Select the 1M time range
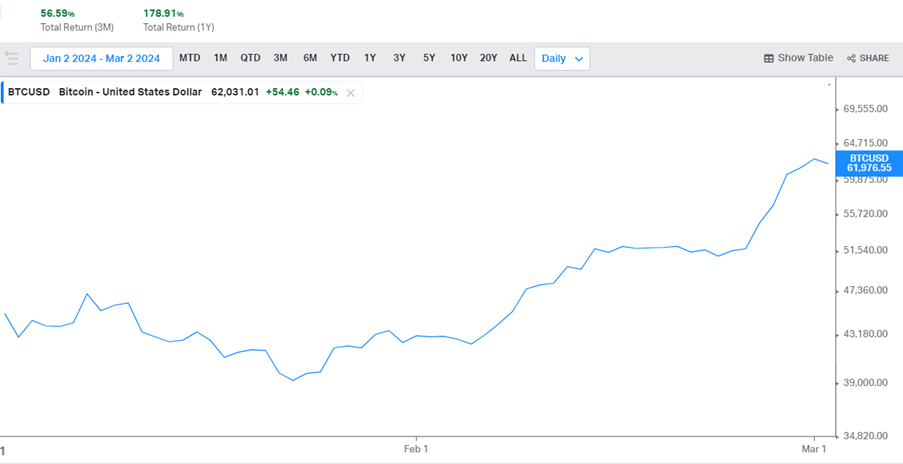 220,58
